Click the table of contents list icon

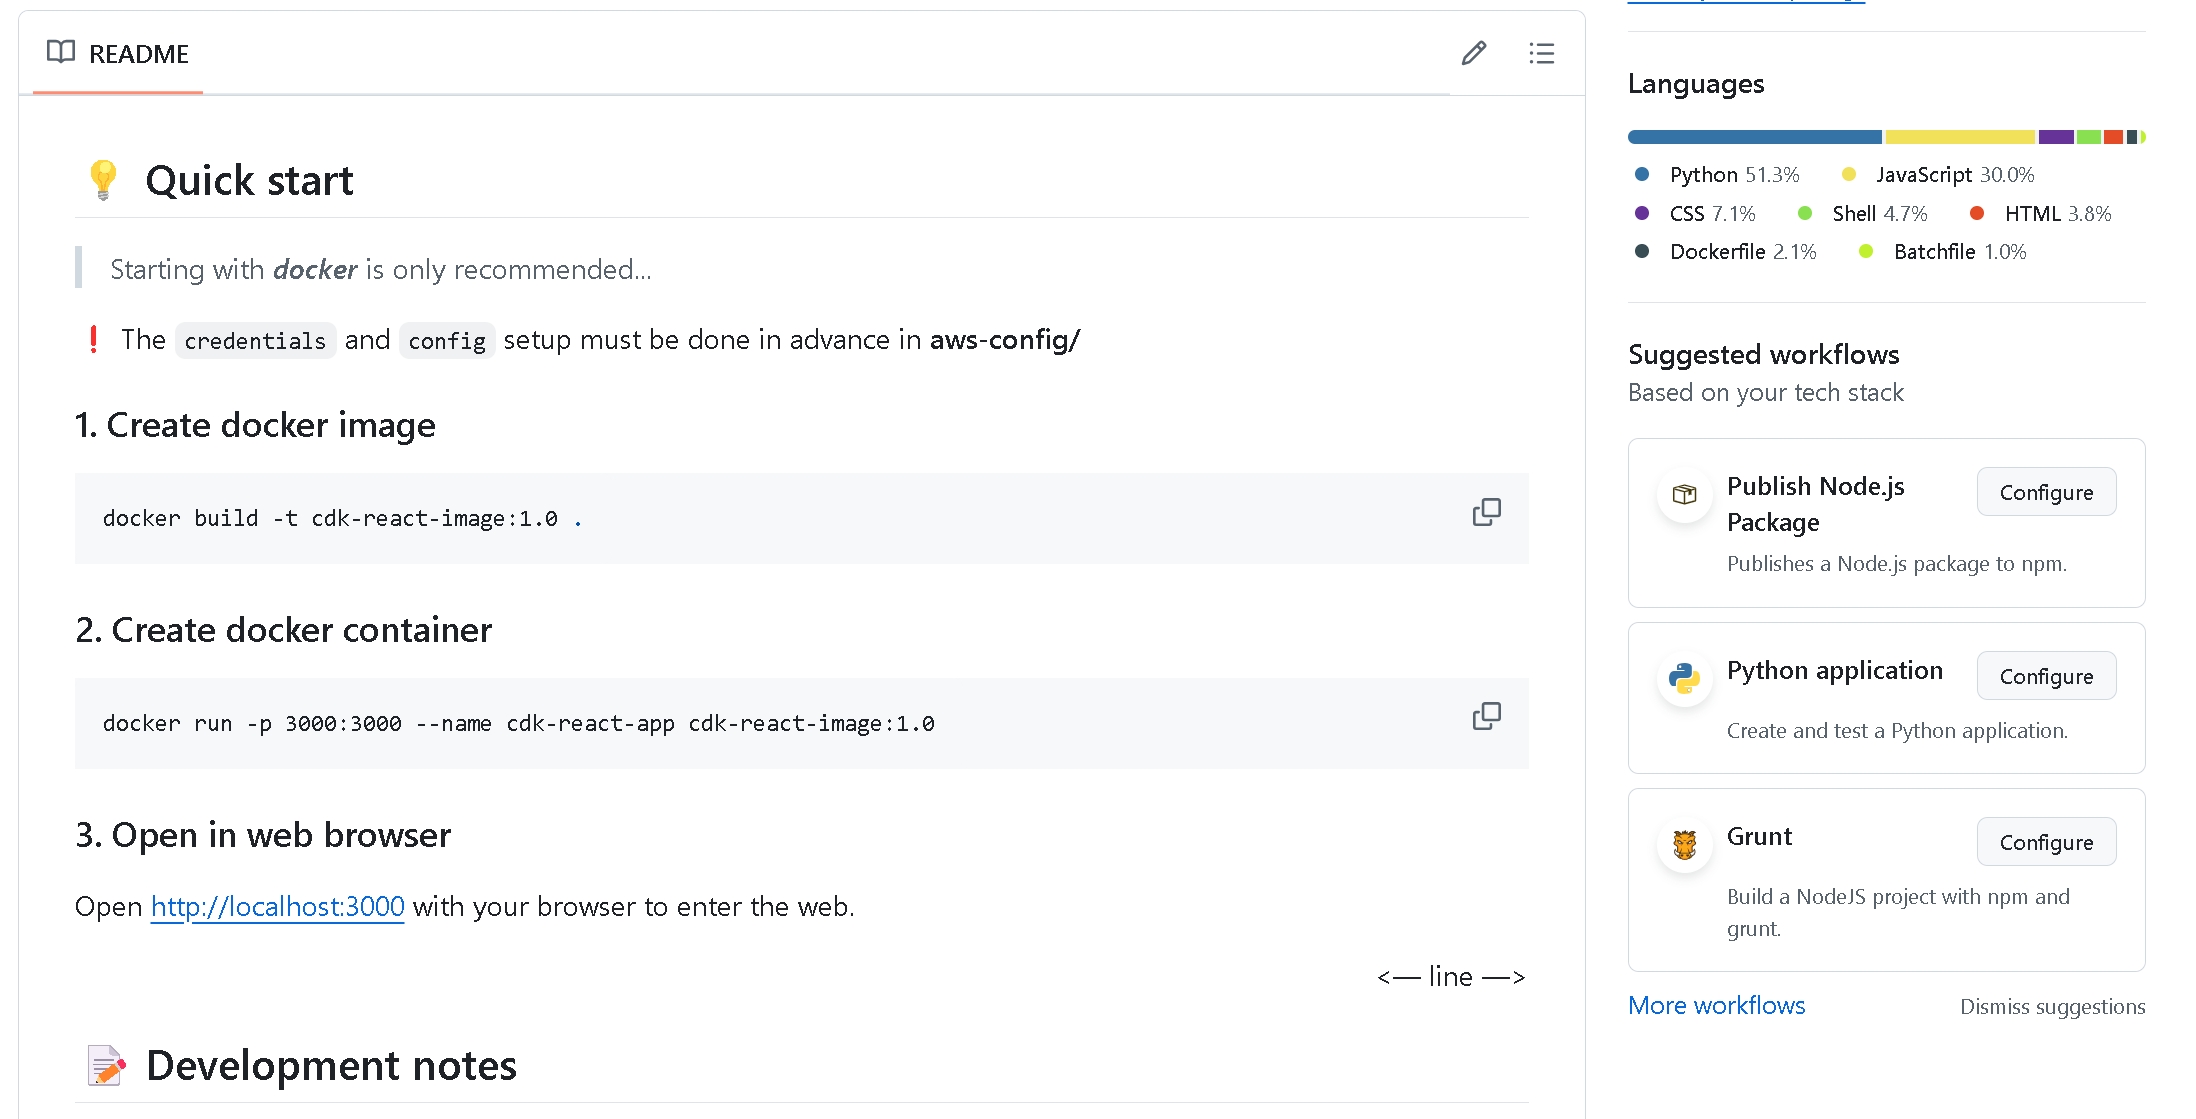point(1541,53)
